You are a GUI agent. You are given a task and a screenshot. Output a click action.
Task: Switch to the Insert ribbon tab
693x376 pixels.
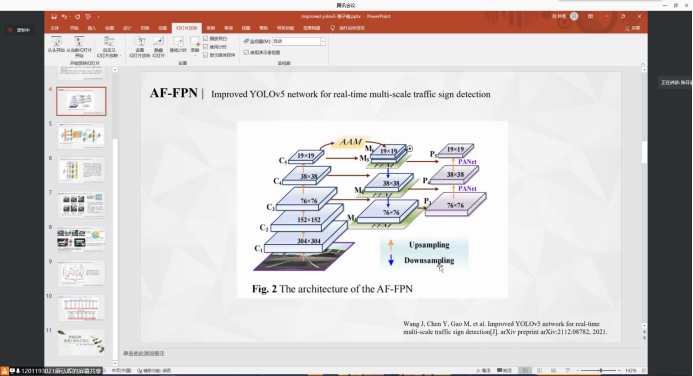pyautogui.click(x=91, y=28)
